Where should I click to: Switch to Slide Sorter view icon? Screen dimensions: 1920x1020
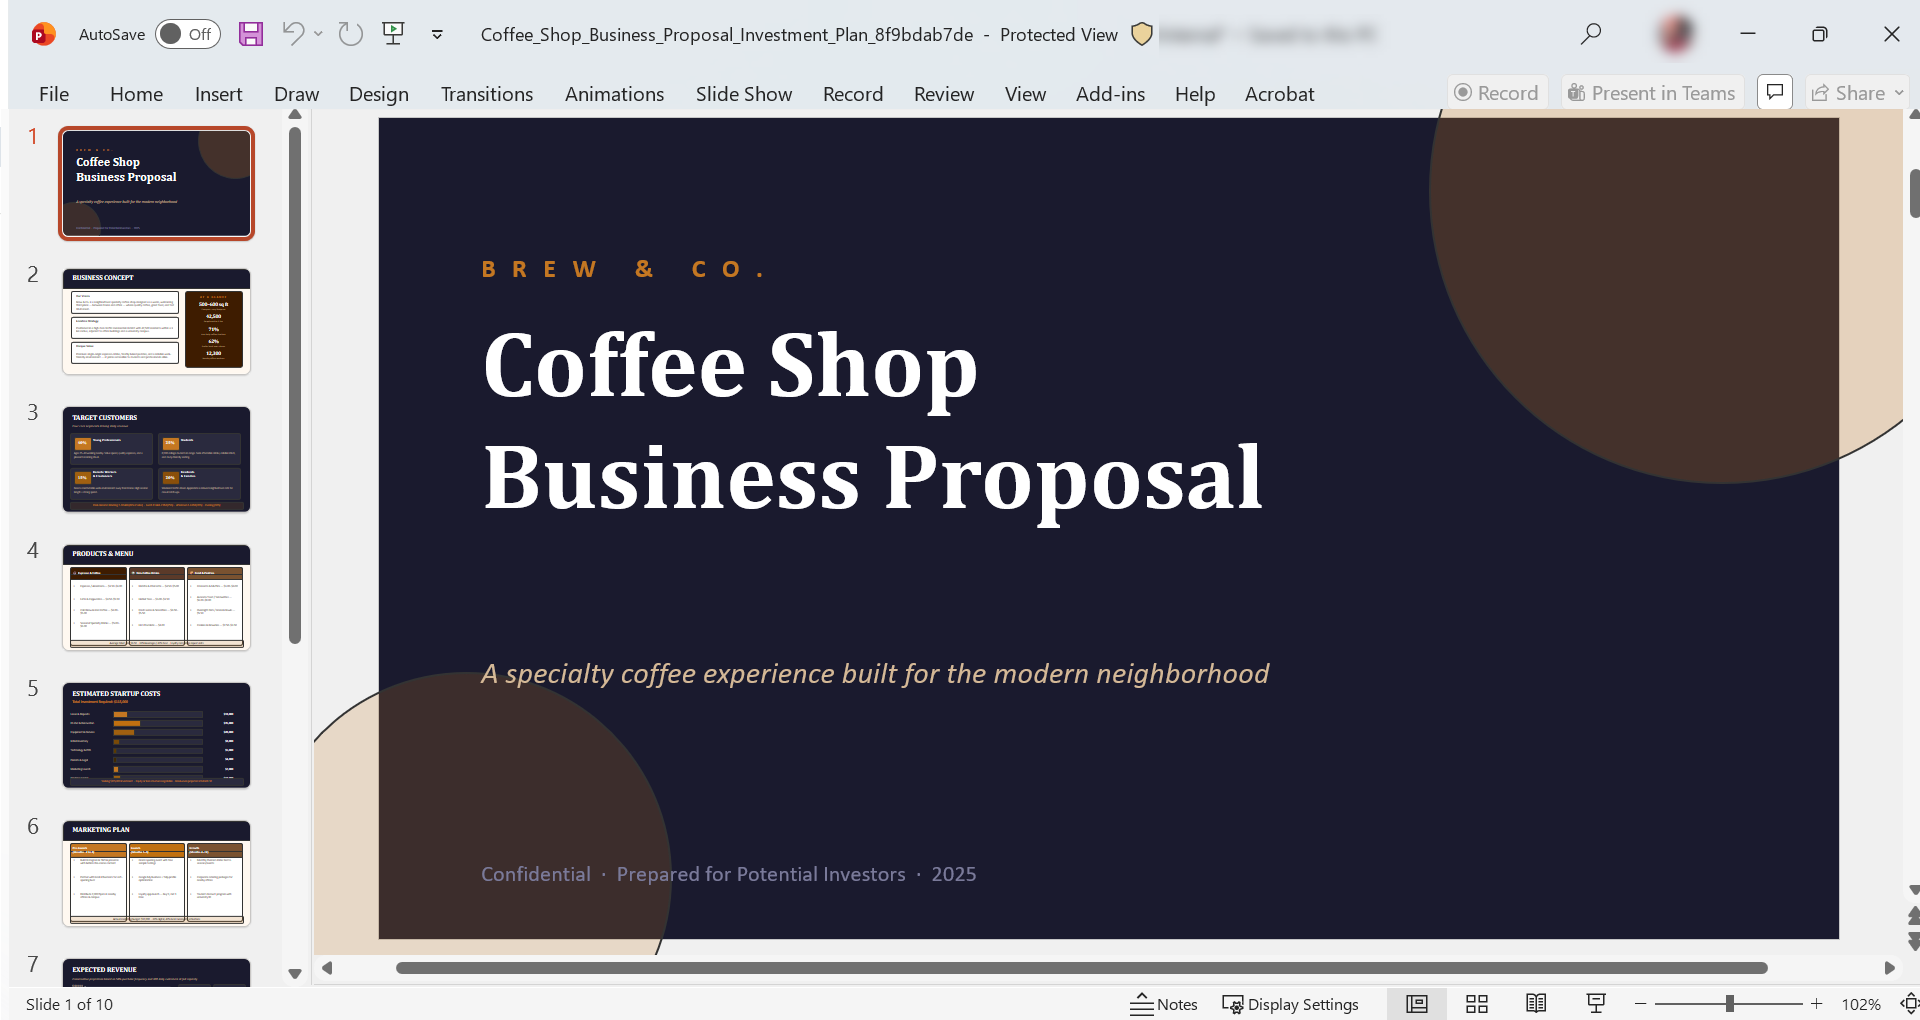(1477, 1004)
